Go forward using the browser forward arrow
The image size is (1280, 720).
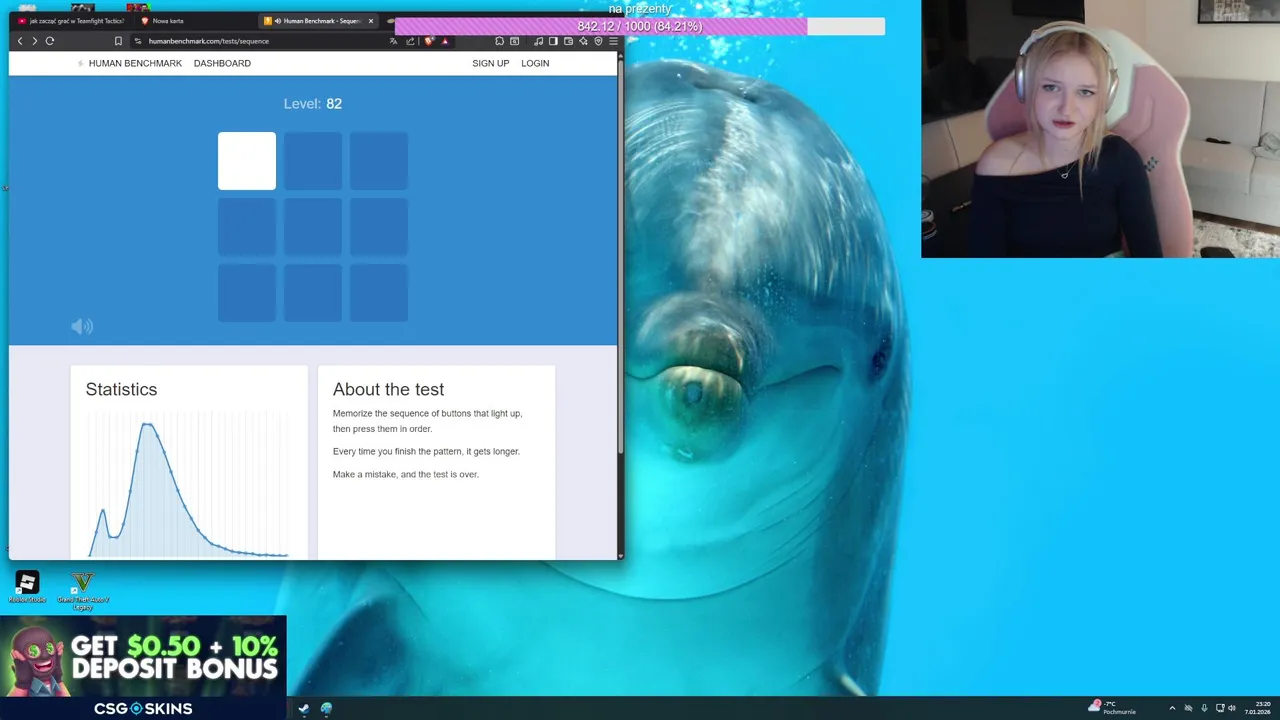[x=34, y=41]
